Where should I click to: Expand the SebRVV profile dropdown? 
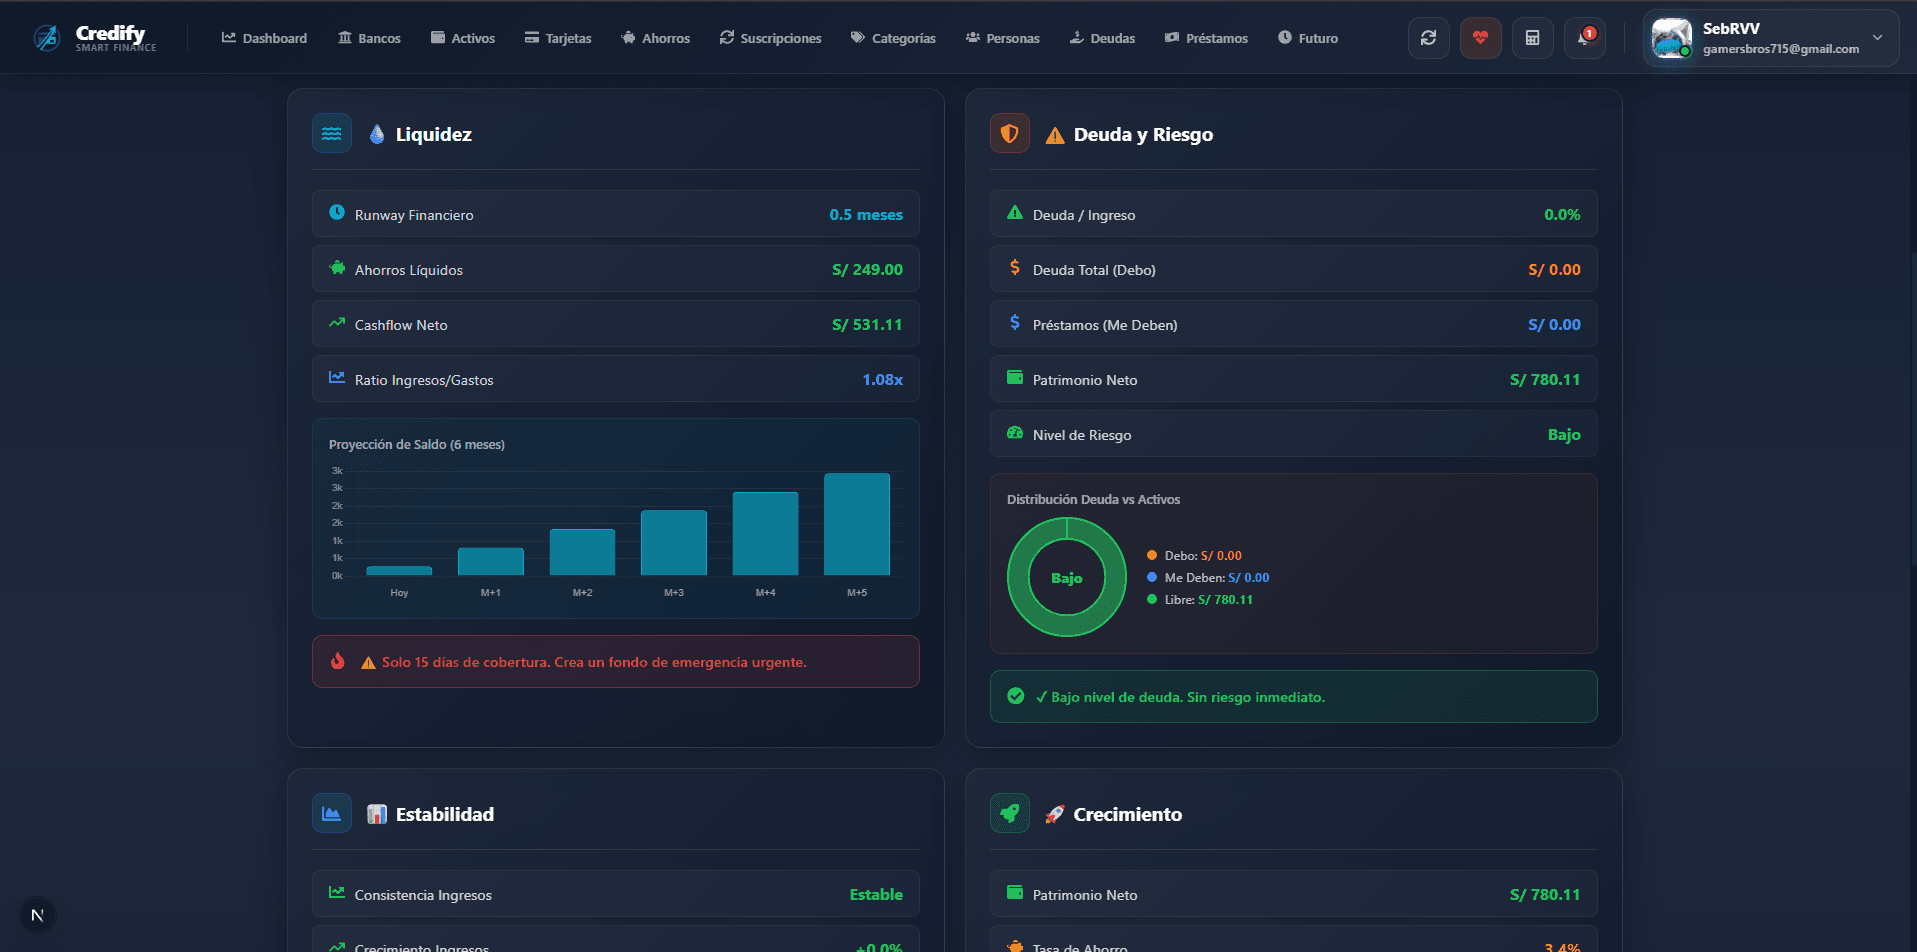tap(1770, 37)
